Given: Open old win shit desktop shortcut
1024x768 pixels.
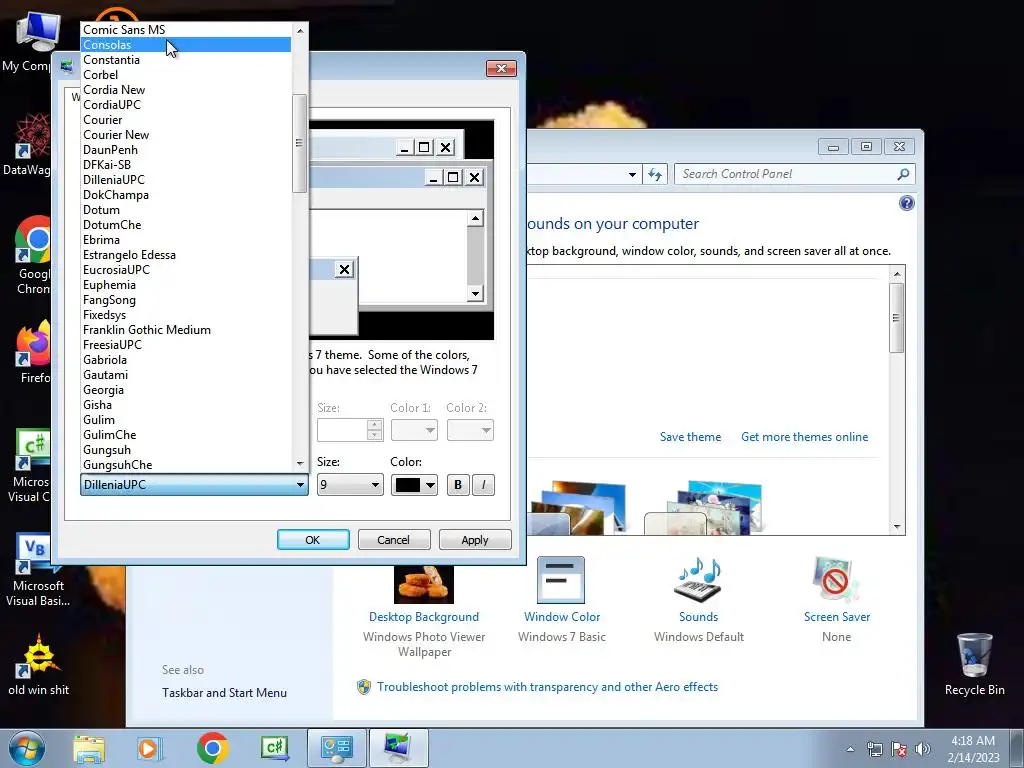Looking at the screenshot, I should [39, 664].
